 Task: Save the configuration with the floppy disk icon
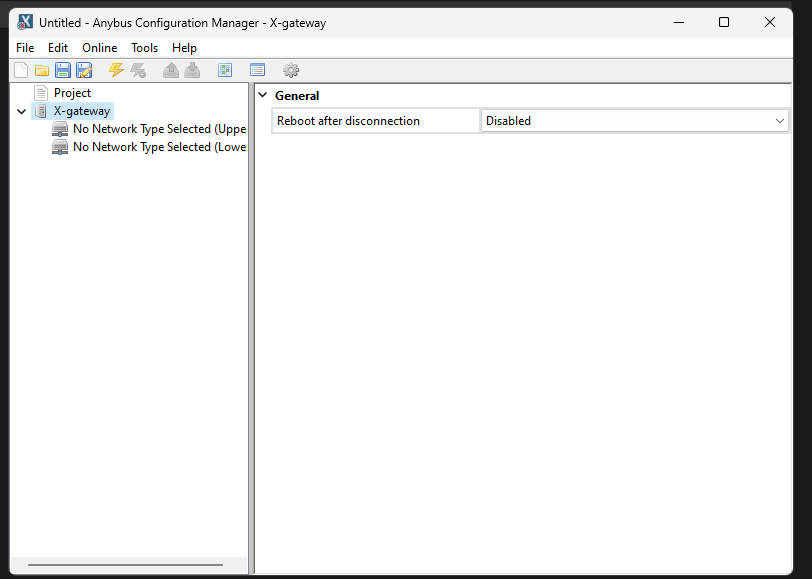coord(63,70)
